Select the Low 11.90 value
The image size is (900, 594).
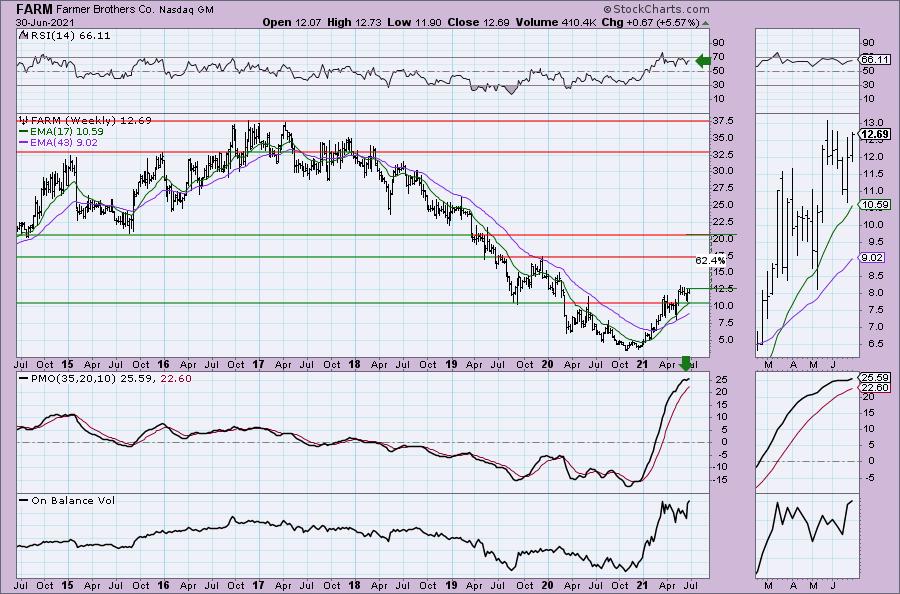pos(414,22)
